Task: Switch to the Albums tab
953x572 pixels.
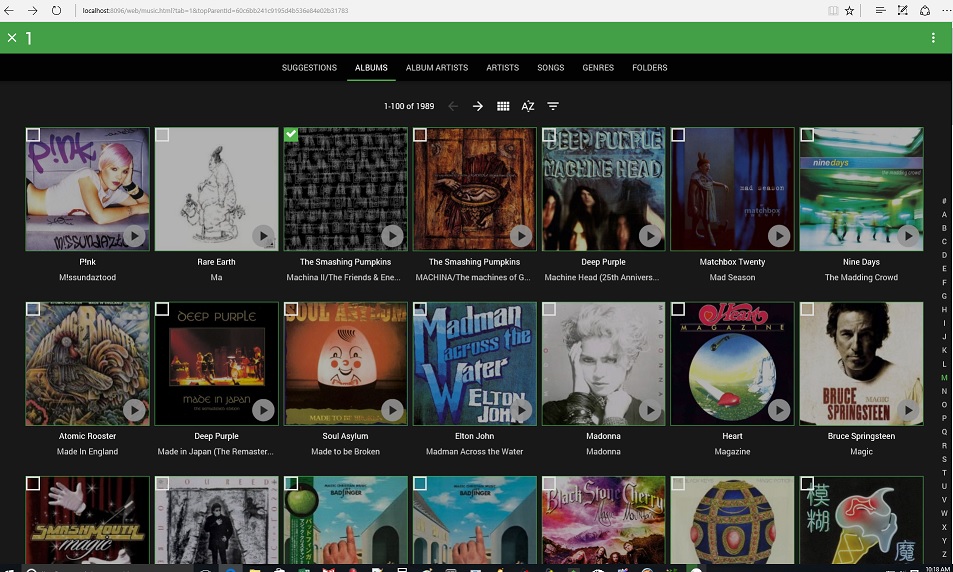Action: pos(371,67)
